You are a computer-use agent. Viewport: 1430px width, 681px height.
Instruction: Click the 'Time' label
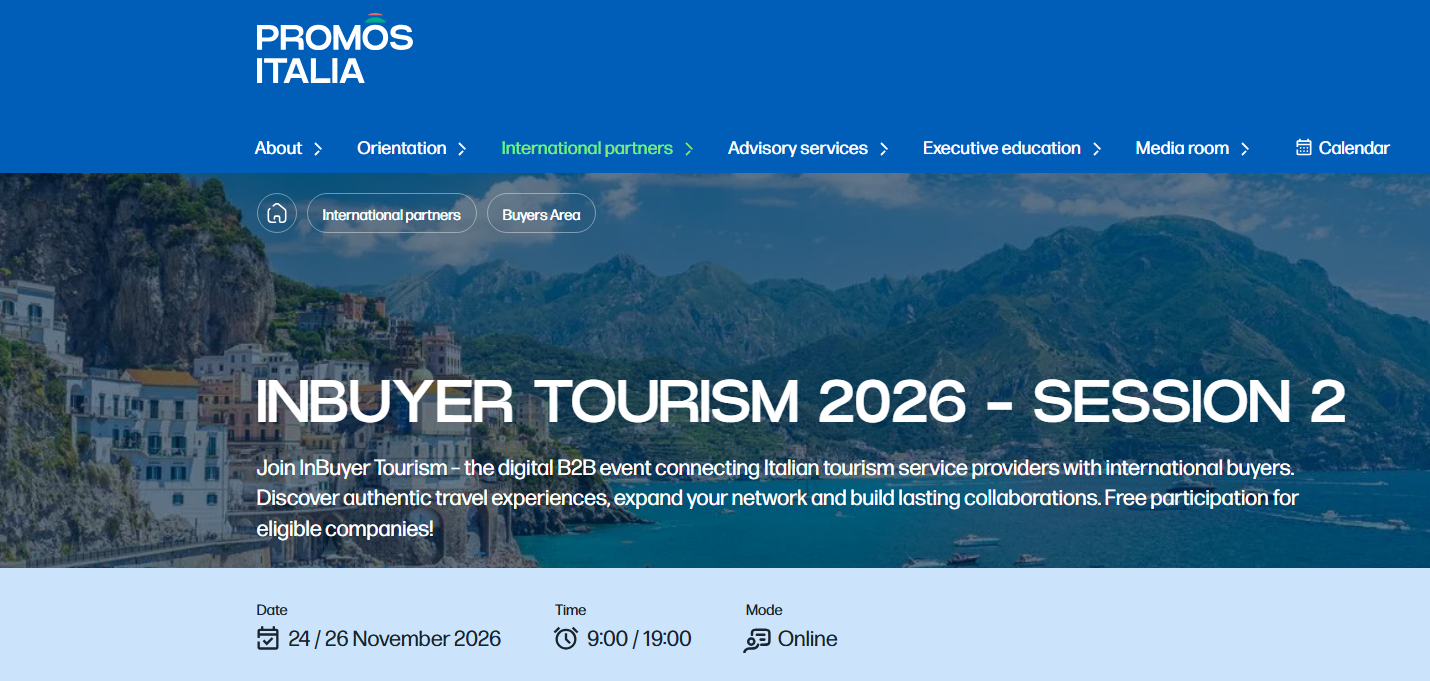570,610
